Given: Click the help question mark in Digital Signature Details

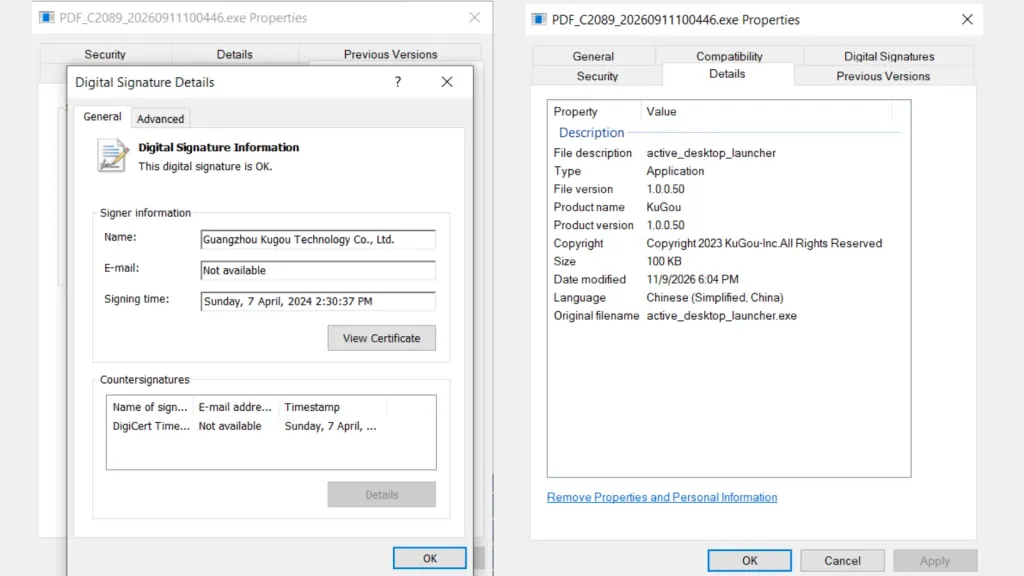Looking at the screenshot, I should 398,82.
